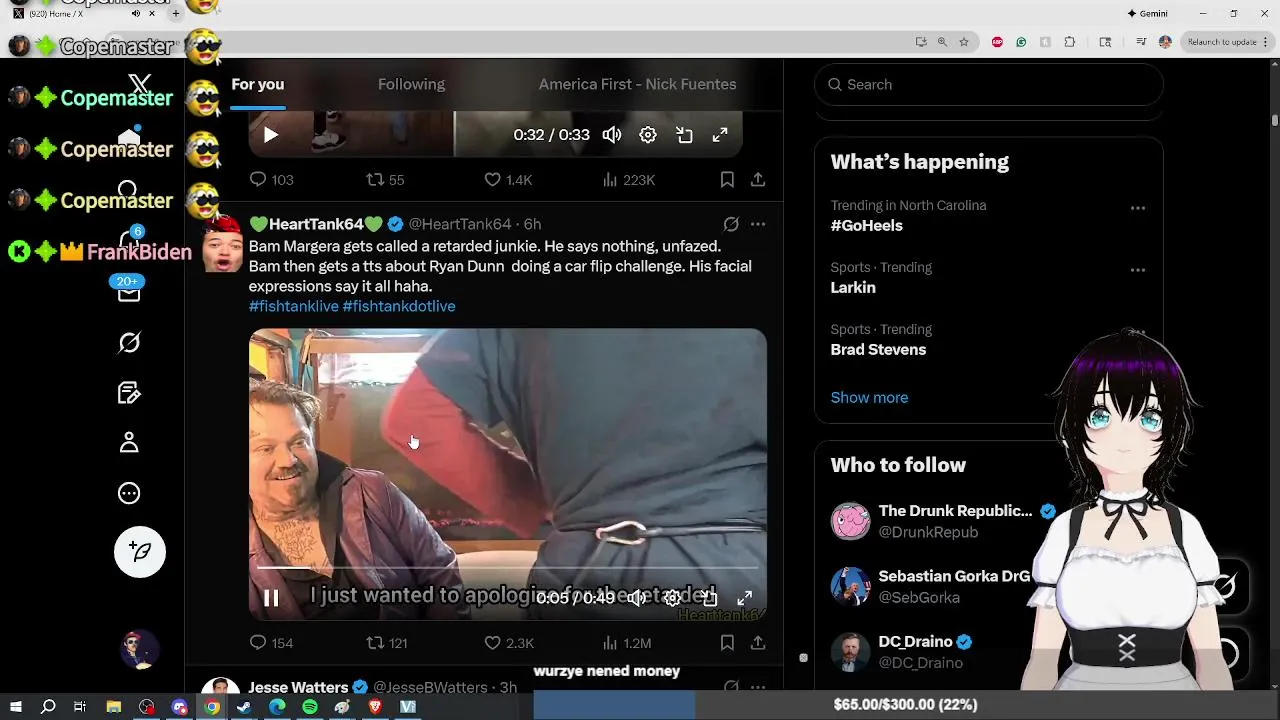
Task: Open Messages with the 20+ badge
Action: pyautogui.click(x=129, y=291)
